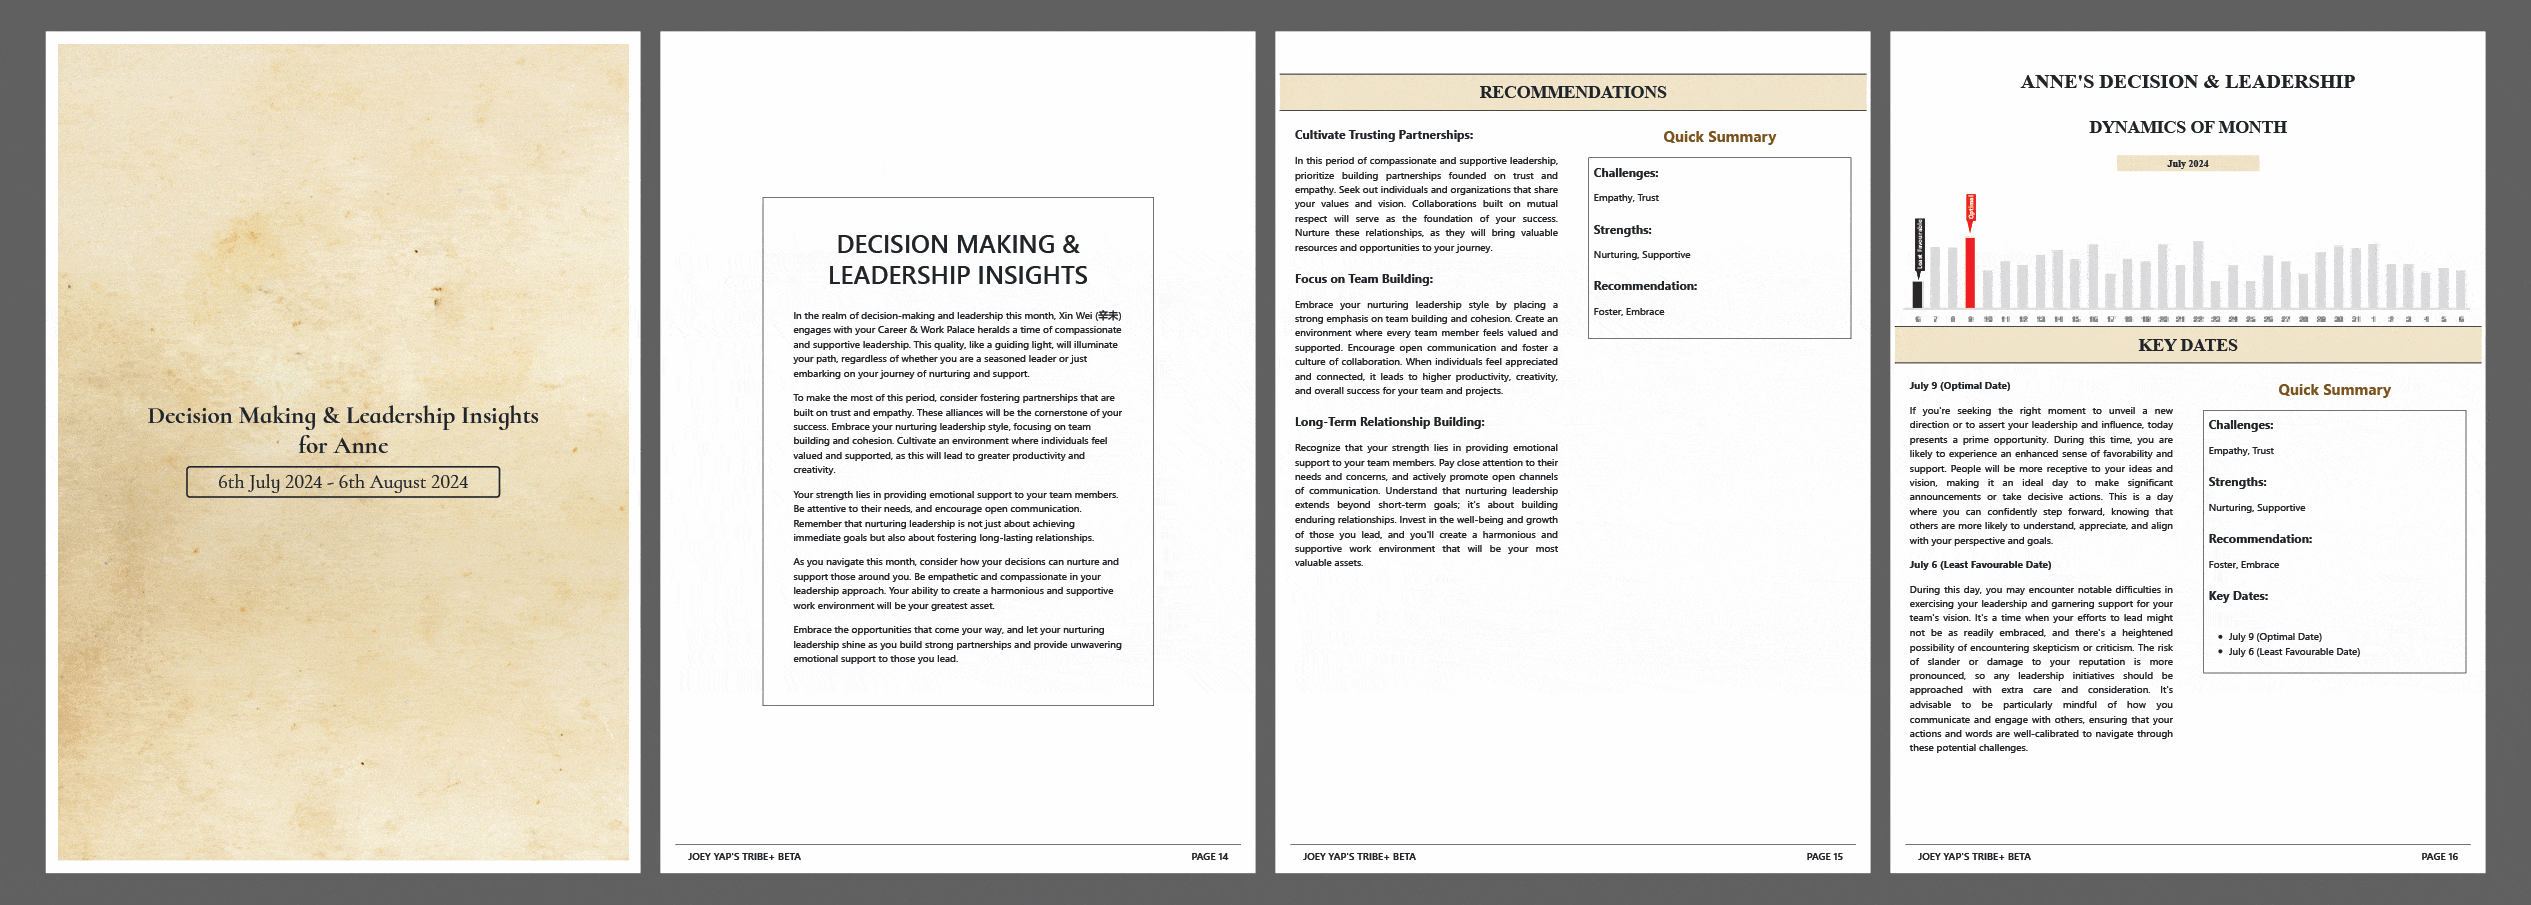Click the Decision Making & Leadership Insights title

957,260
